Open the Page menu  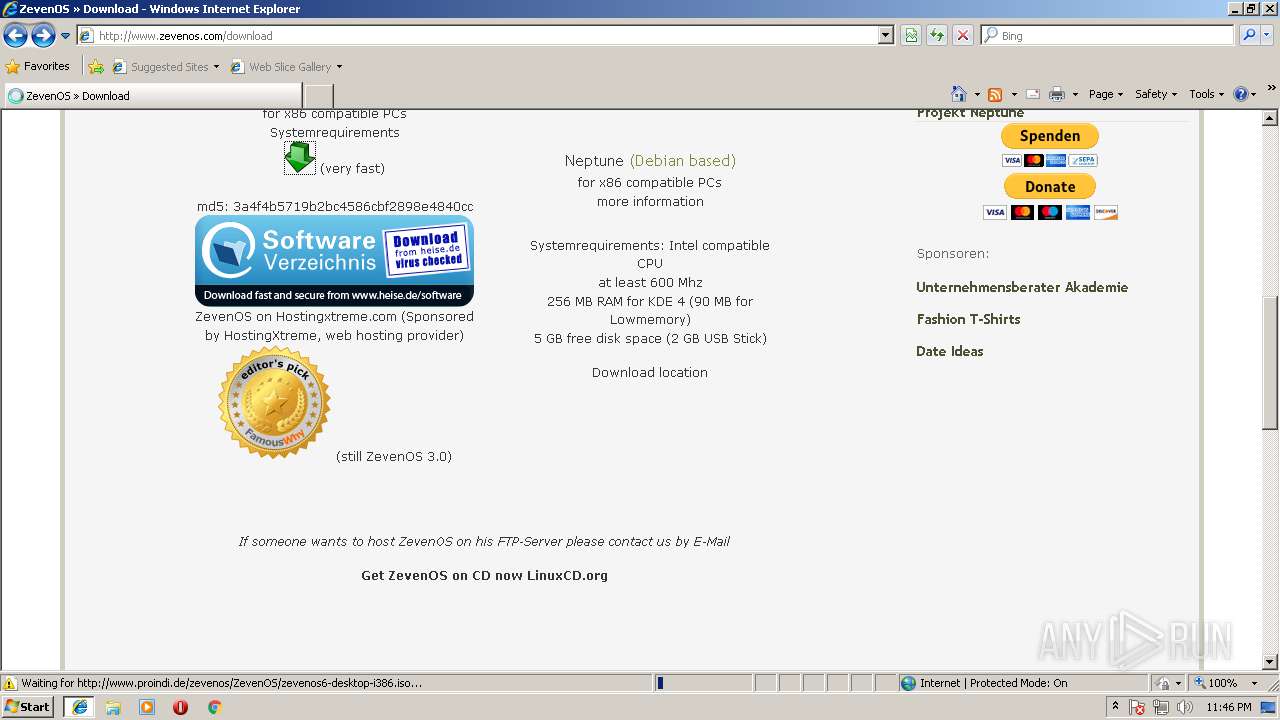tap(1106, 94)
